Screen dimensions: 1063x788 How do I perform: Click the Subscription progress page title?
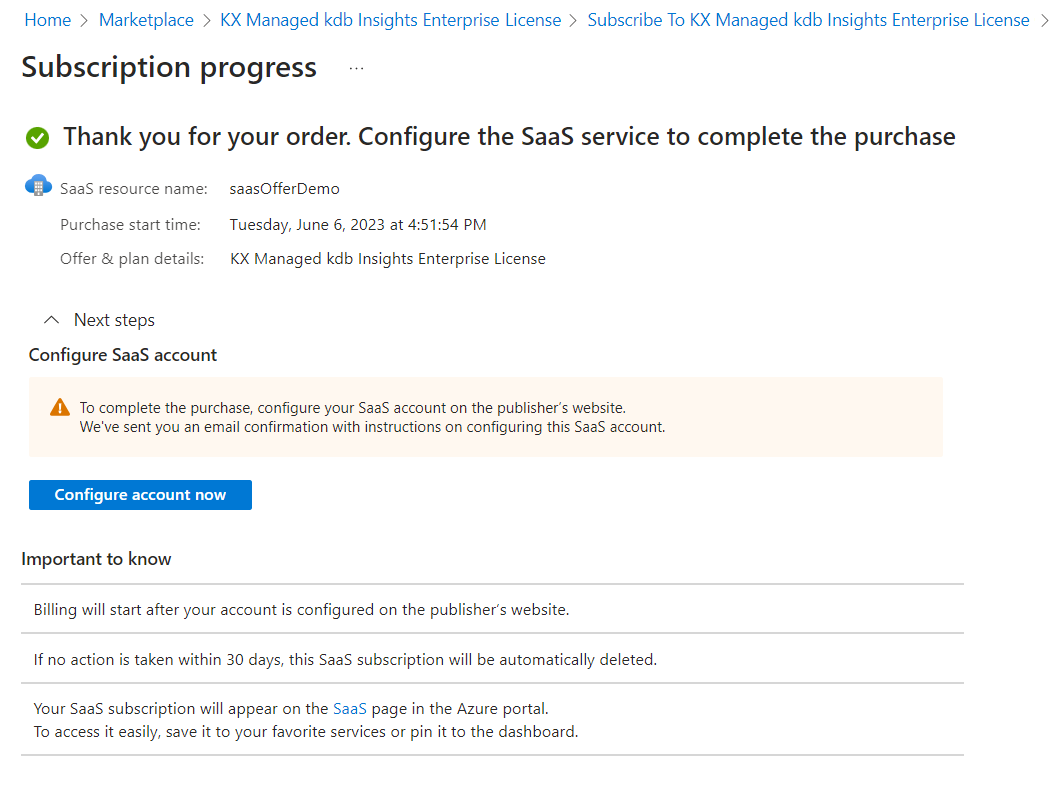click(x=169, y=68)
